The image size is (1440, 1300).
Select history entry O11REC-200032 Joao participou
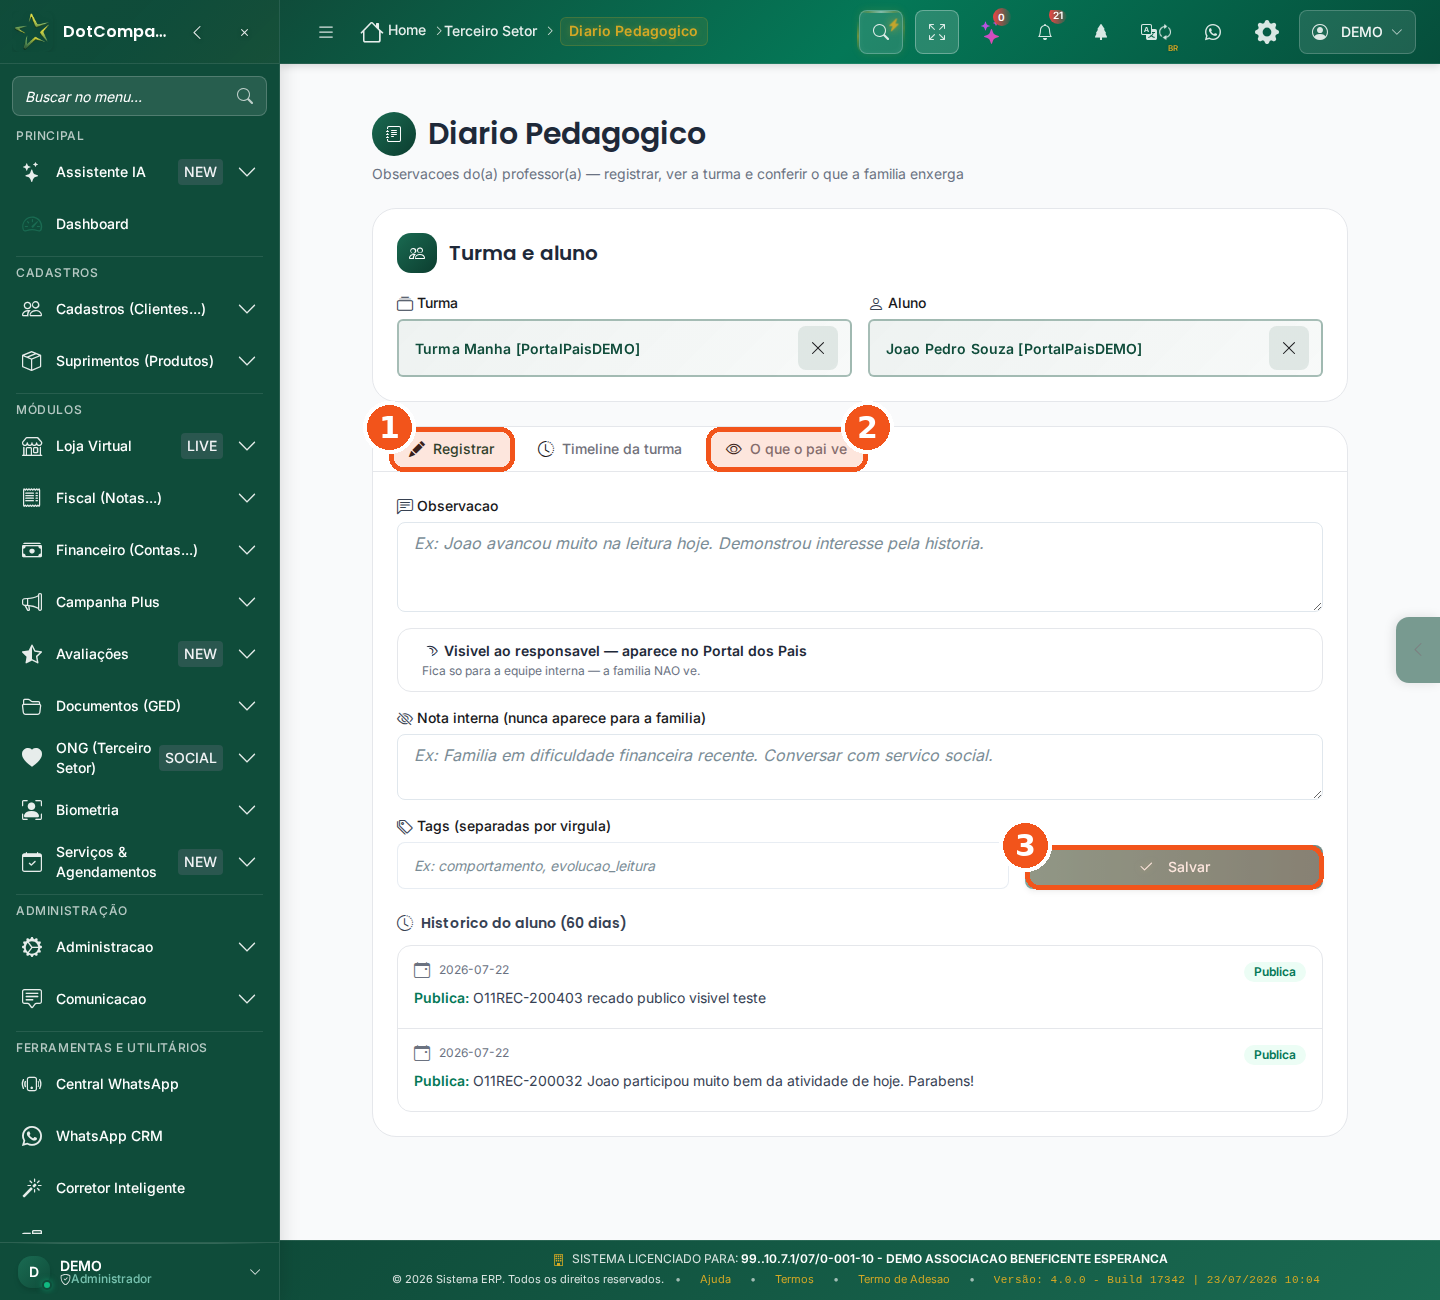coord(860,1069)
